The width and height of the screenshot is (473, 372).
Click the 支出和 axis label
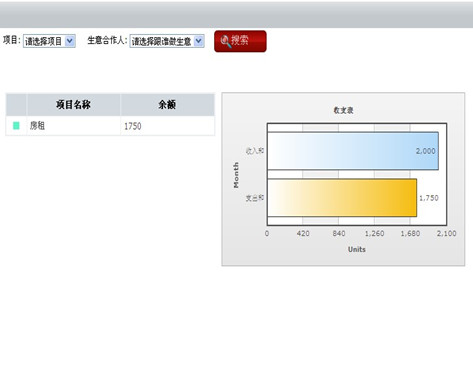[255, 198]
